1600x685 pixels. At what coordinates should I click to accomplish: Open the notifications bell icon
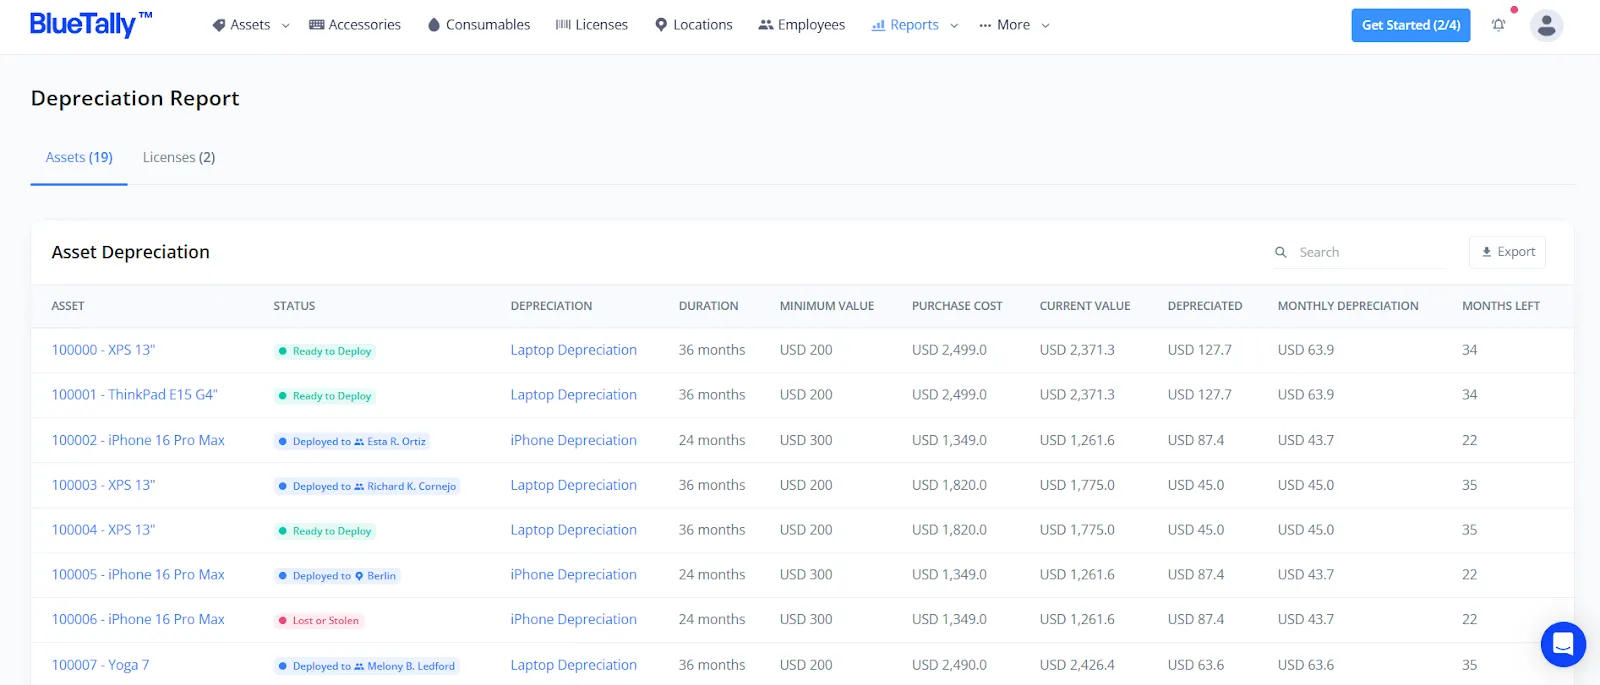1498,25
